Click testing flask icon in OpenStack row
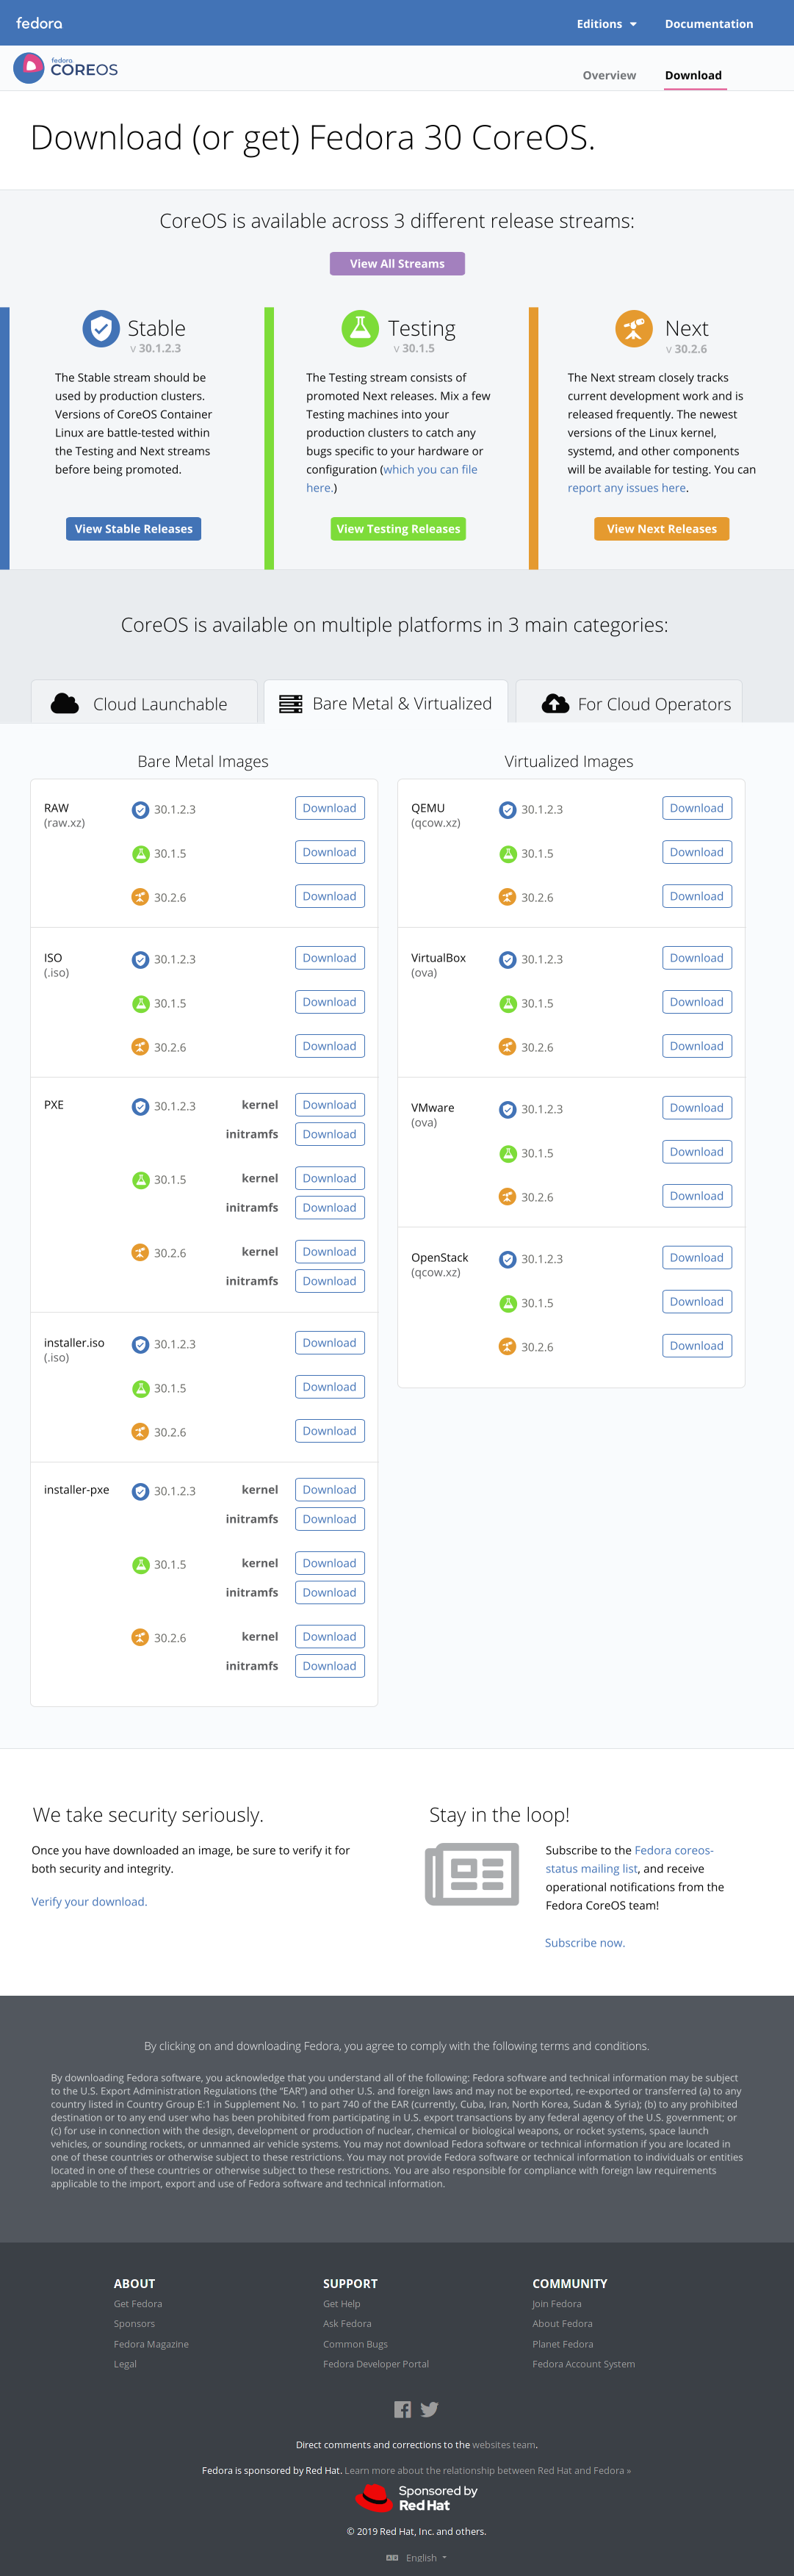Screen dimensions: 794x2576 pyautogui.click(x=507, y=1304)
